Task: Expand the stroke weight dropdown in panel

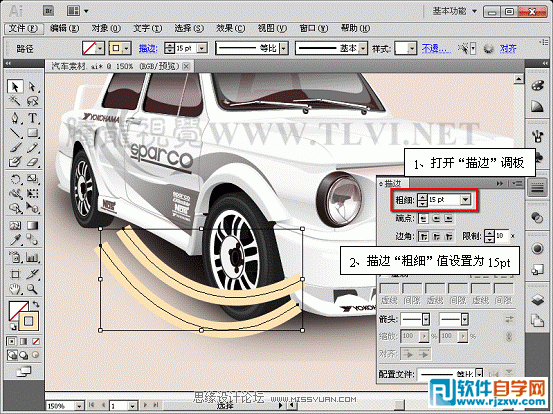Action: [466, 200]
